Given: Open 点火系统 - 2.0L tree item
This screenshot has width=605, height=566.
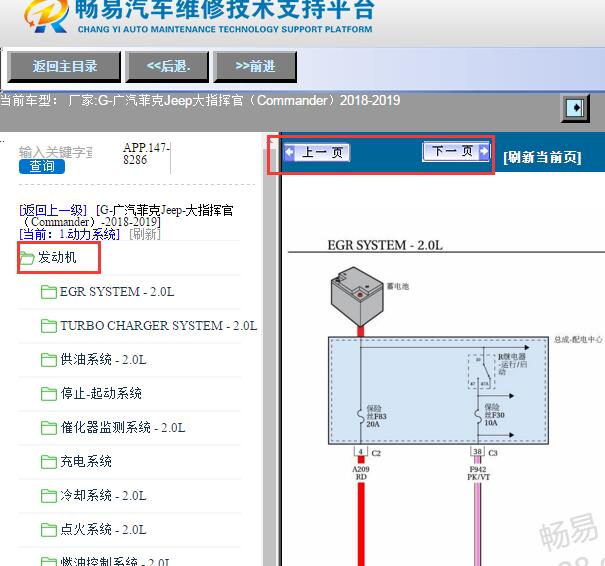Looking at the screenshot, I should tap(103, 529).
